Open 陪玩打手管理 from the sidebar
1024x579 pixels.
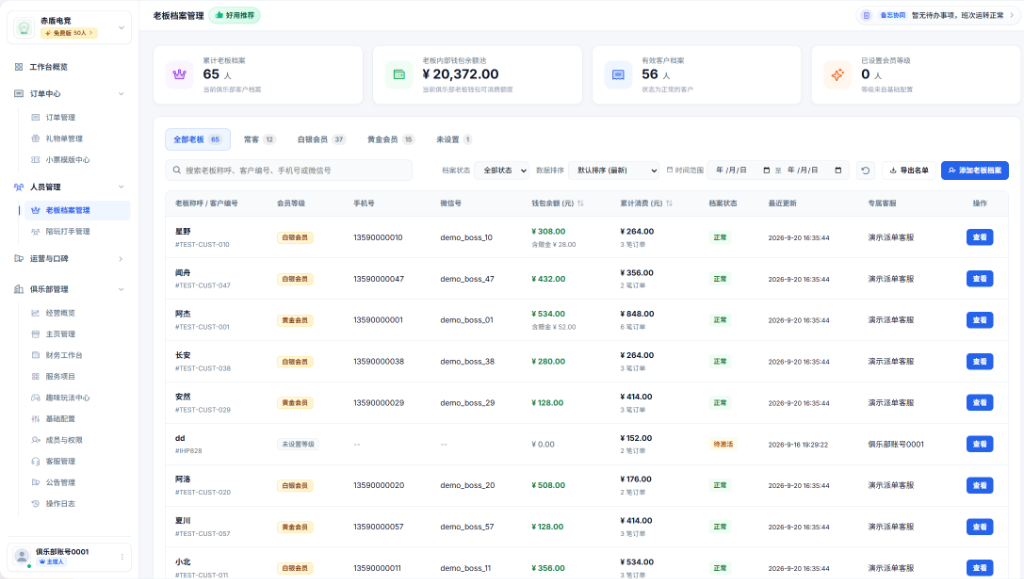67,231
